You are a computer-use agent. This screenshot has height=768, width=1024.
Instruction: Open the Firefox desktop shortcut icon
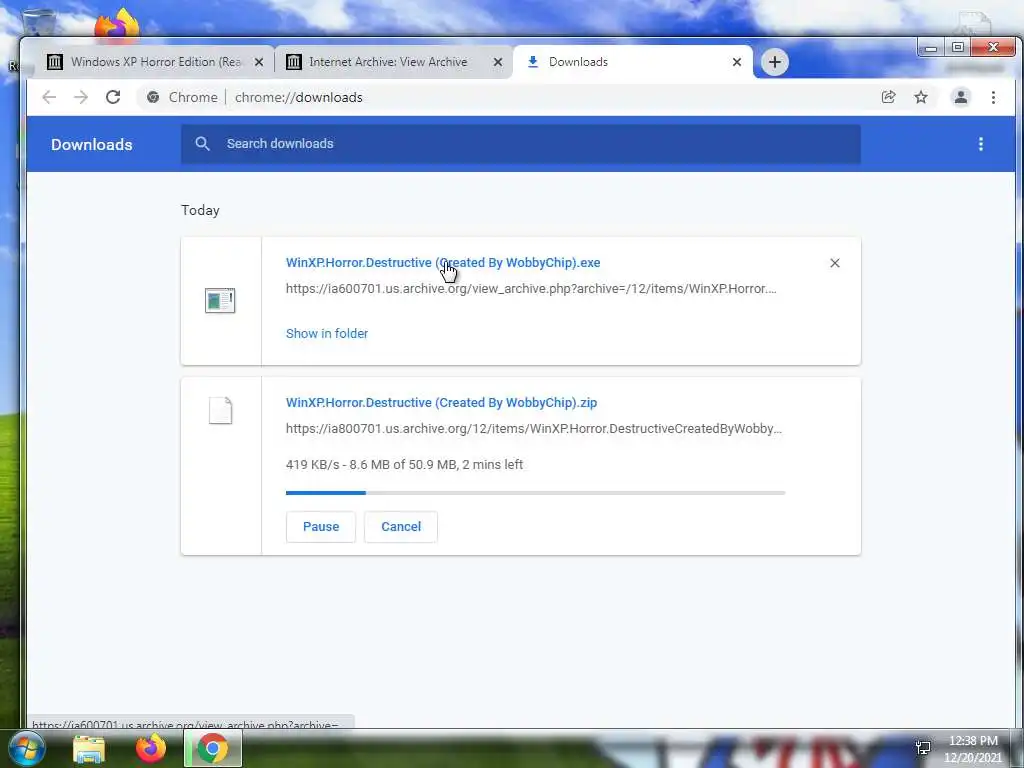coord(117,26)
